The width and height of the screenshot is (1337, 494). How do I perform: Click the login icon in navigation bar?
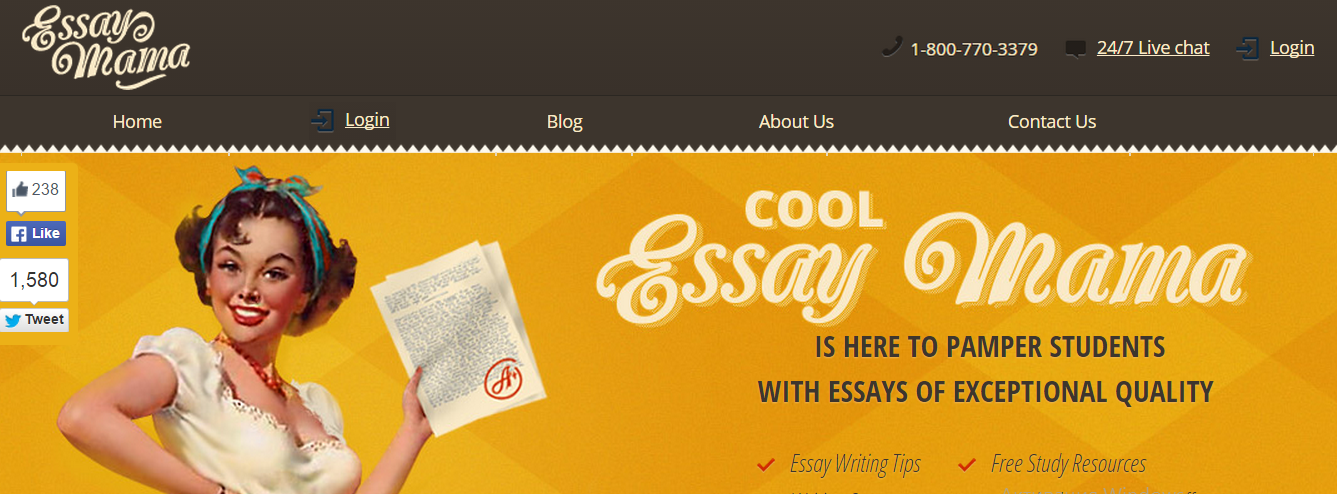pyautogui.click(x=322, y=121)
